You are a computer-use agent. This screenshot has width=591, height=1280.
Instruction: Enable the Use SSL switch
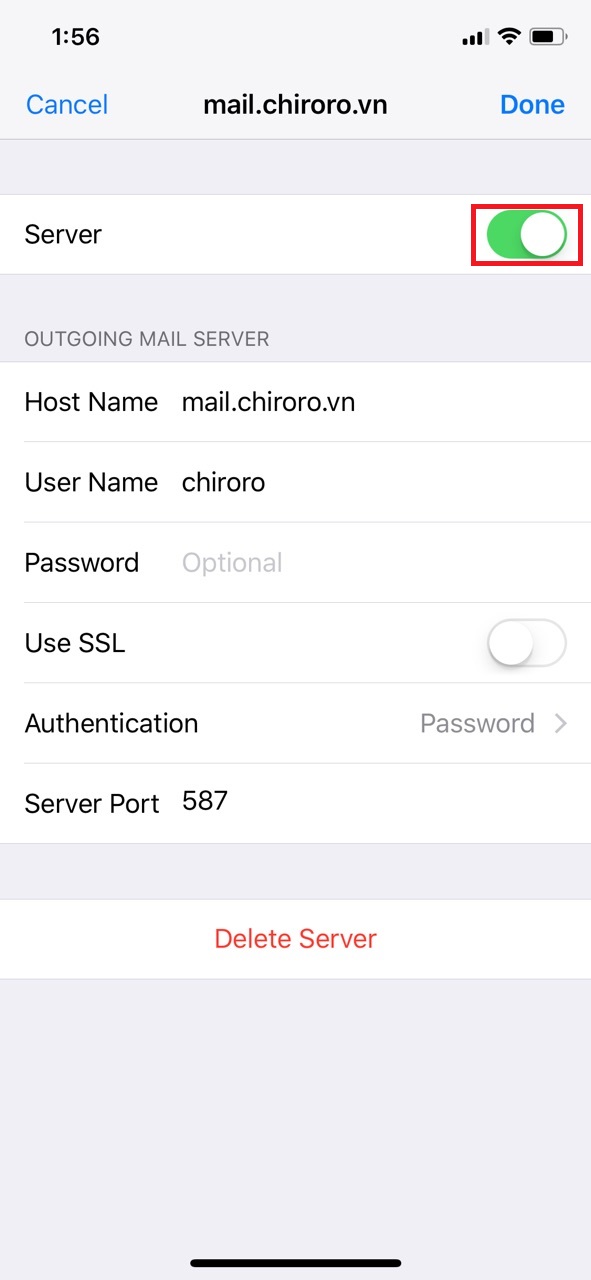pos(527,643)
